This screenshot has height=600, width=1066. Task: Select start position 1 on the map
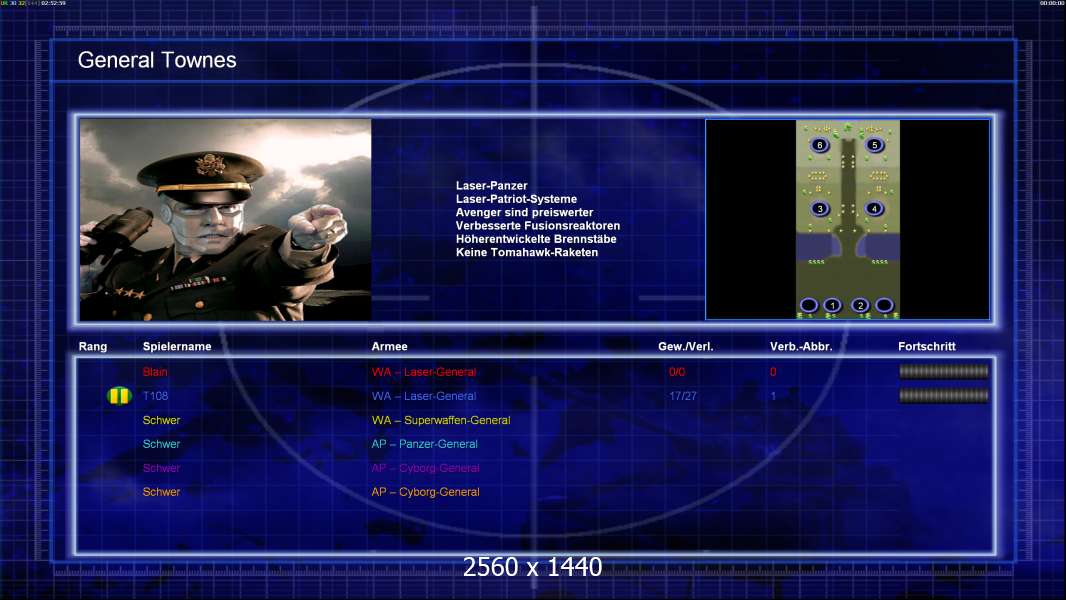click(832, 305)
